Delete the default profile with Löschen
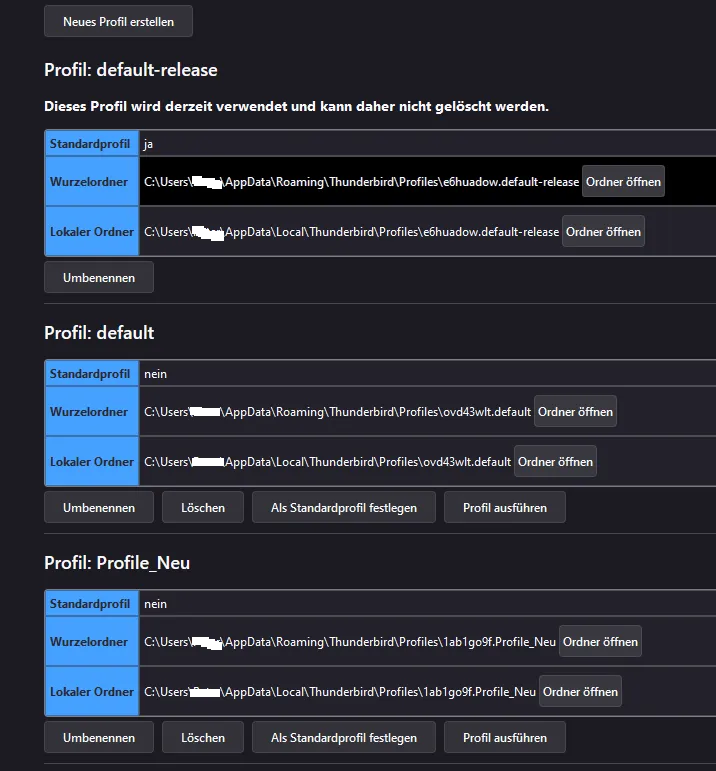Viewport: 716px width, 771px height. click(x=203, y=507)
